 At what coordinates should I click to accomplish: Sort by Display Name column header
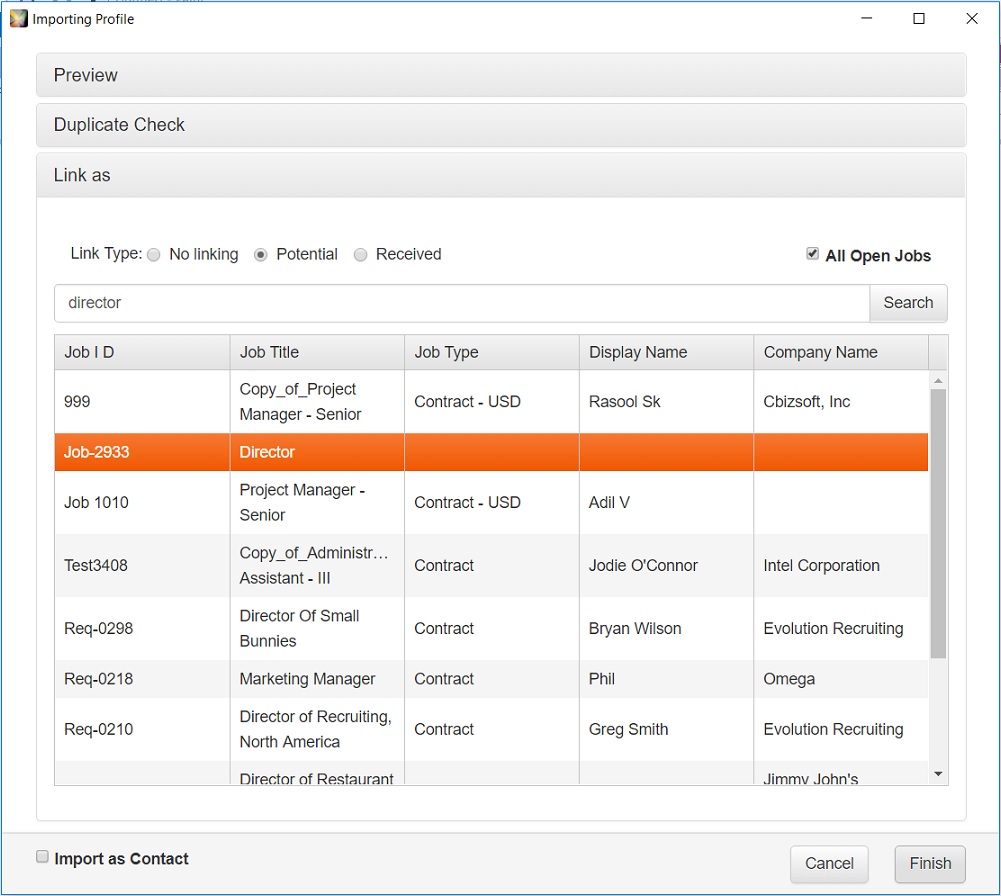click(666, 352)
